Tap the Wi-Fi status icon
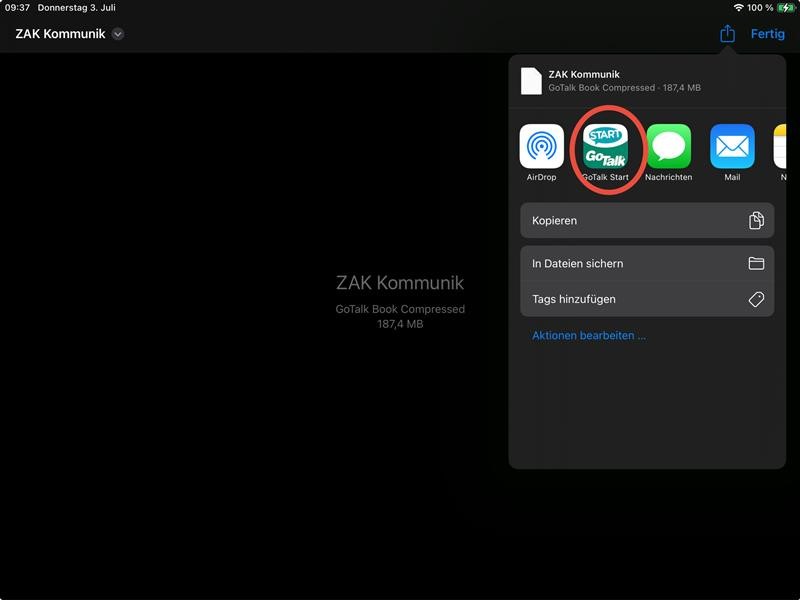800x600 pixels. click(x=738, y=8)
